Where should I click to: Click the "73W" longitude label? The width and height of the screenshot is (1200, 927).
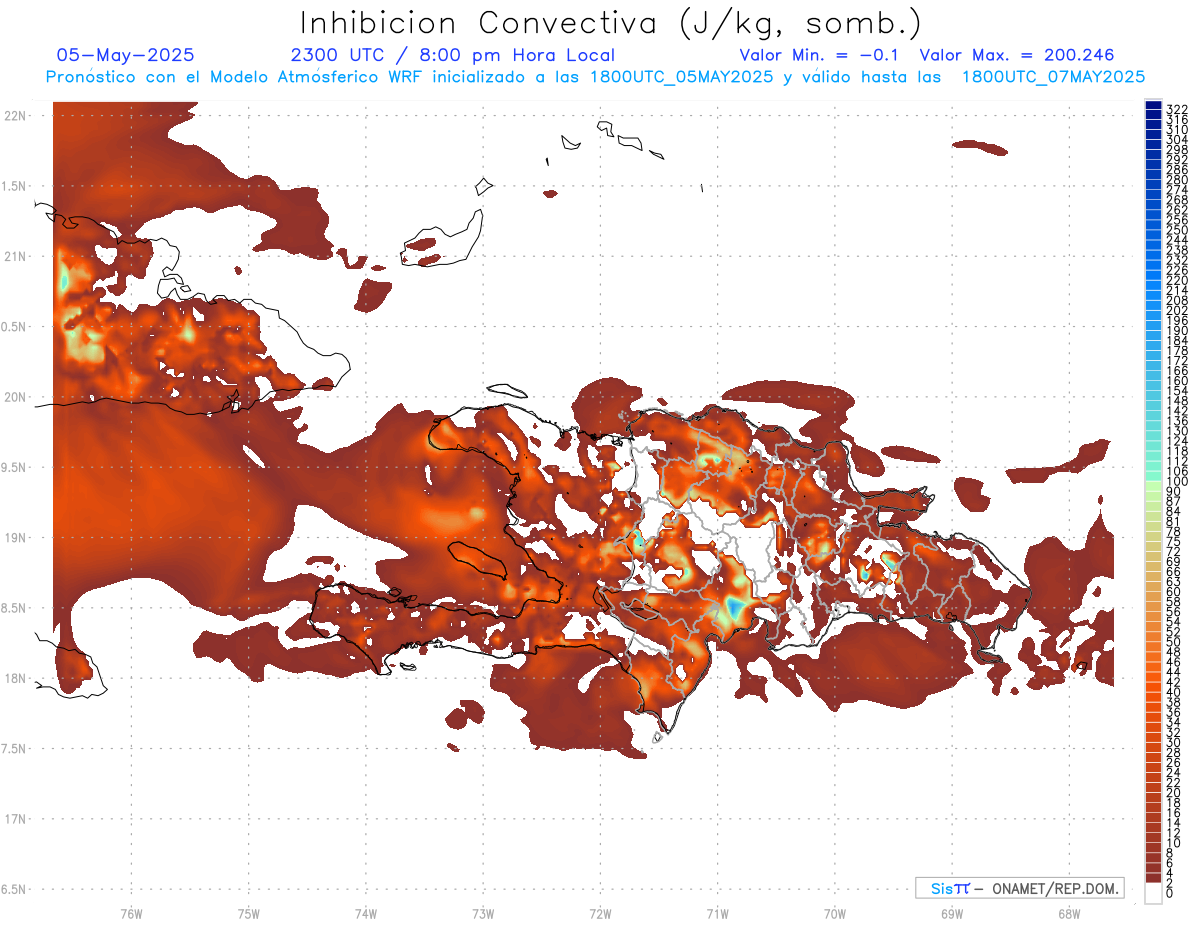tap(483, 913)
